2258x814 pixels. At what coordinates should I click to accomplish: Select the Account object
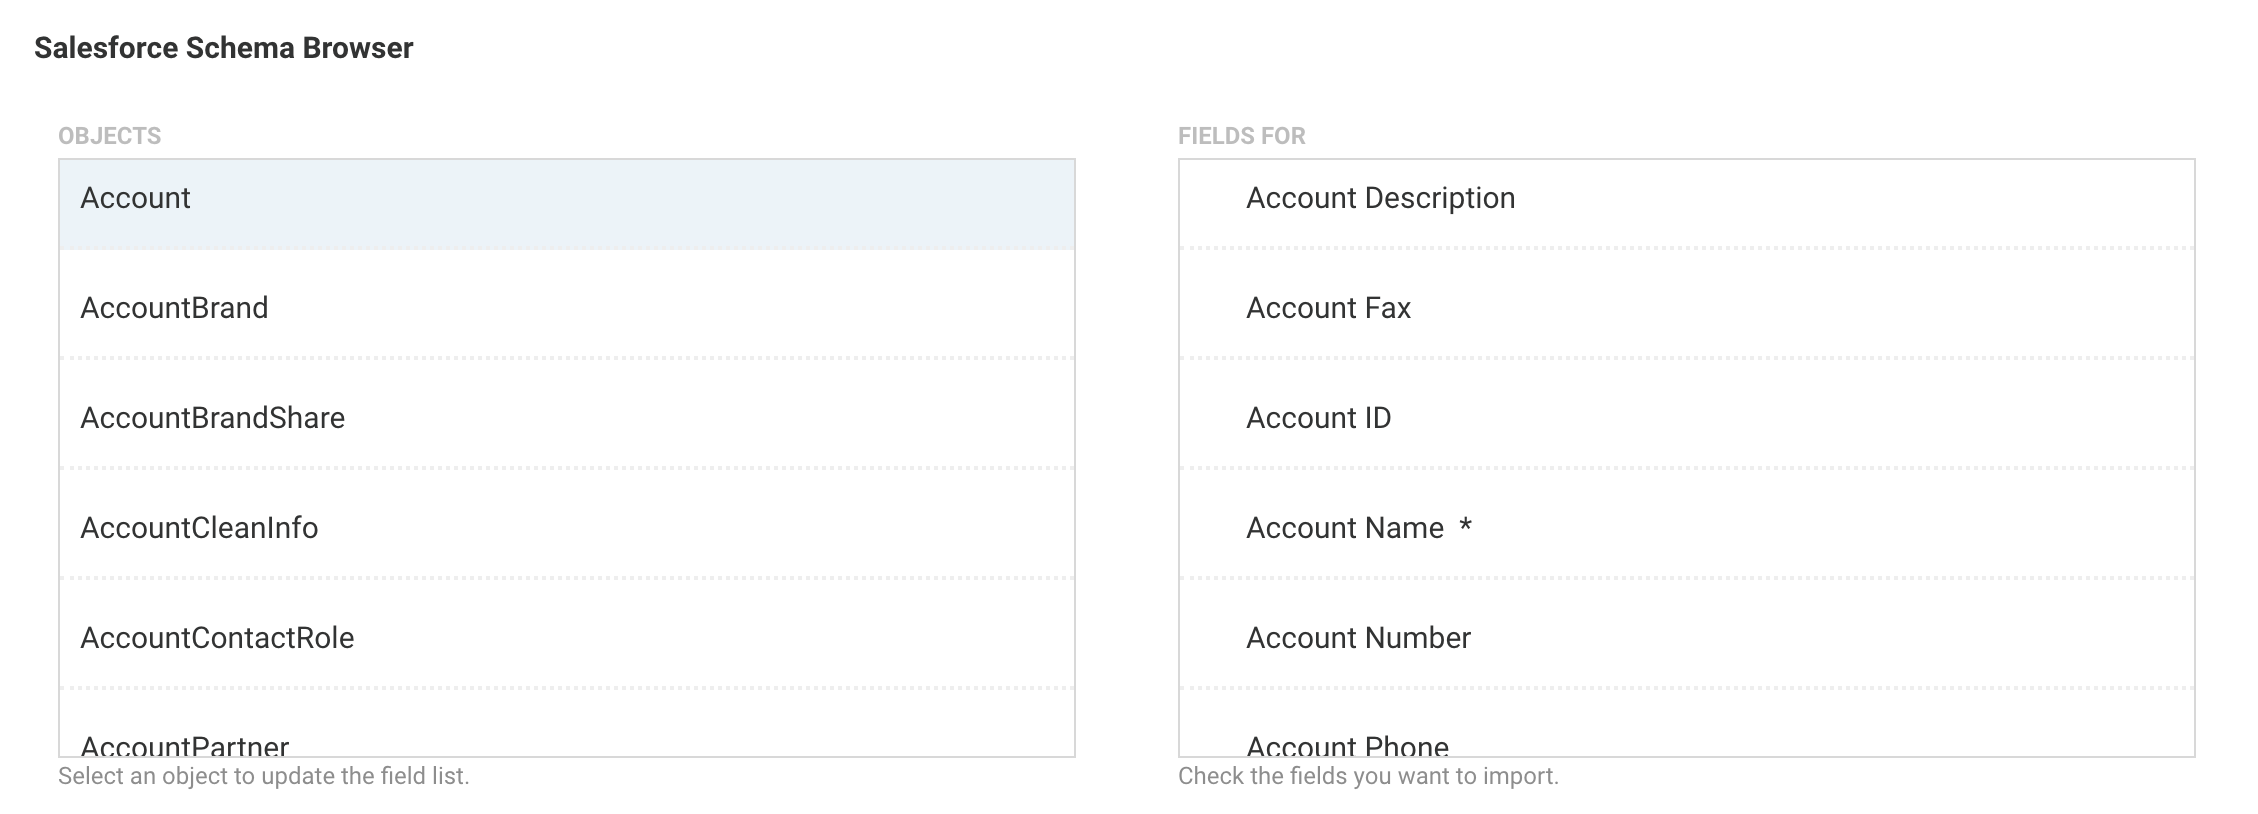[136, 199]
